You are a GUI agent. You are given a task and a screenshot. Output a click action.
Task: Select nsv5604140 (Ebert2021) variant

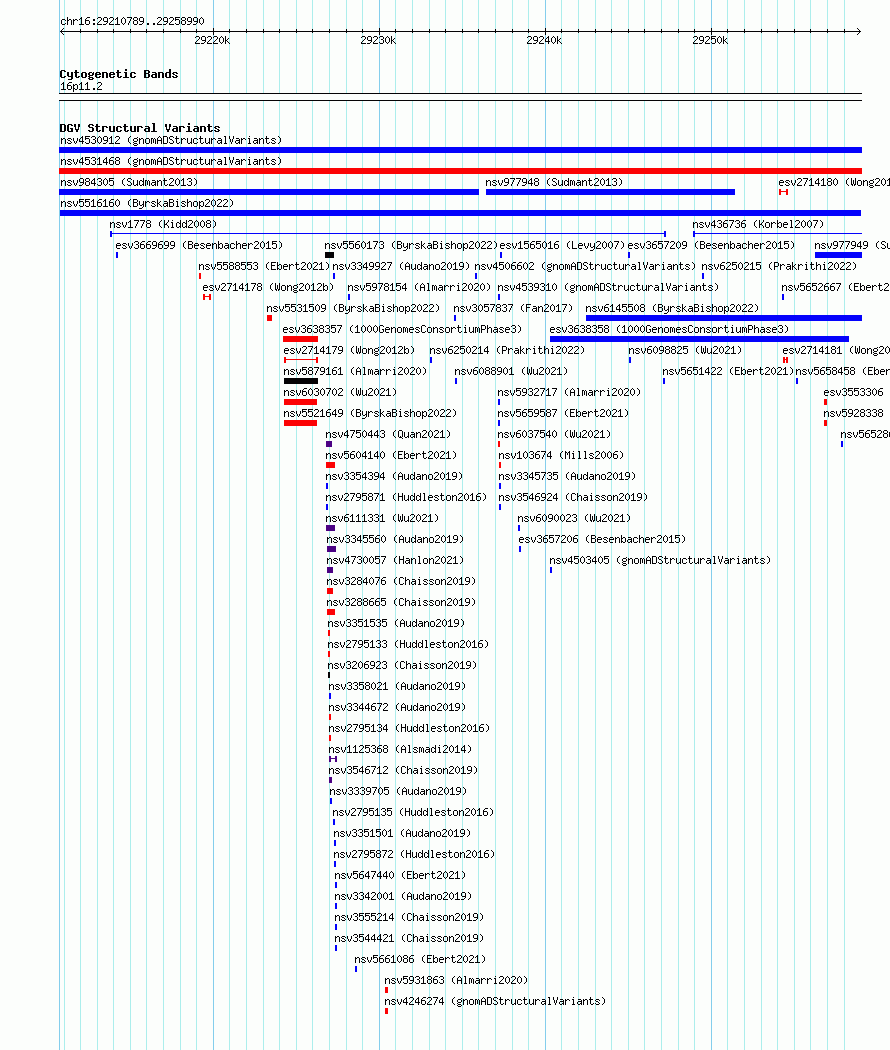pos(391,455)
